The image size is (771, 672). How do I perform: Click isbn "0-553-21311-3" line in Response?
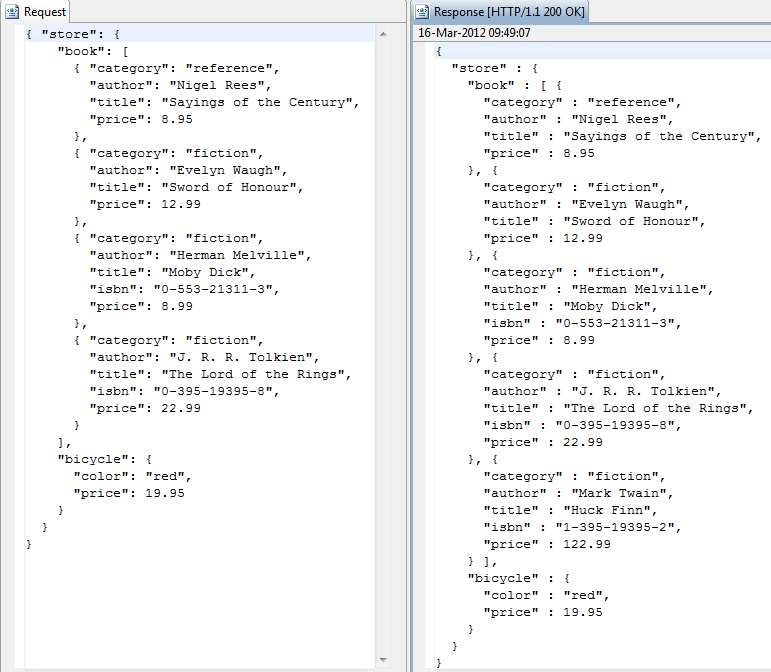(x=583, y=323)
